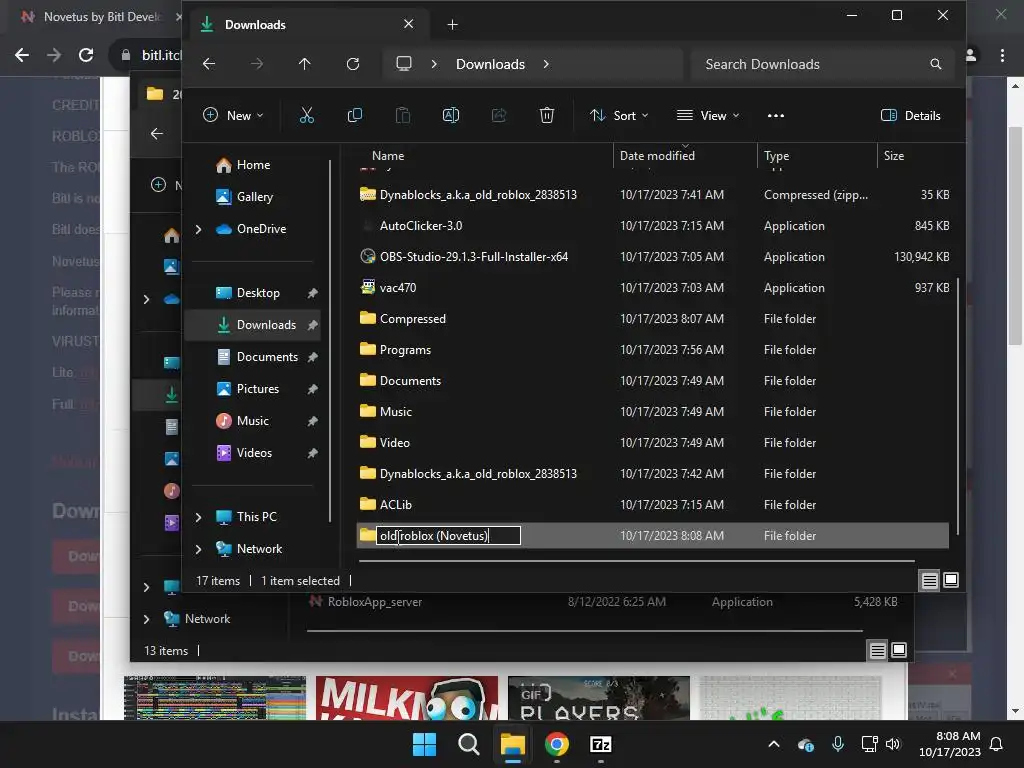Go up one folder level
The width and height of the screenshot is (1024, 768).
(305, 64)
